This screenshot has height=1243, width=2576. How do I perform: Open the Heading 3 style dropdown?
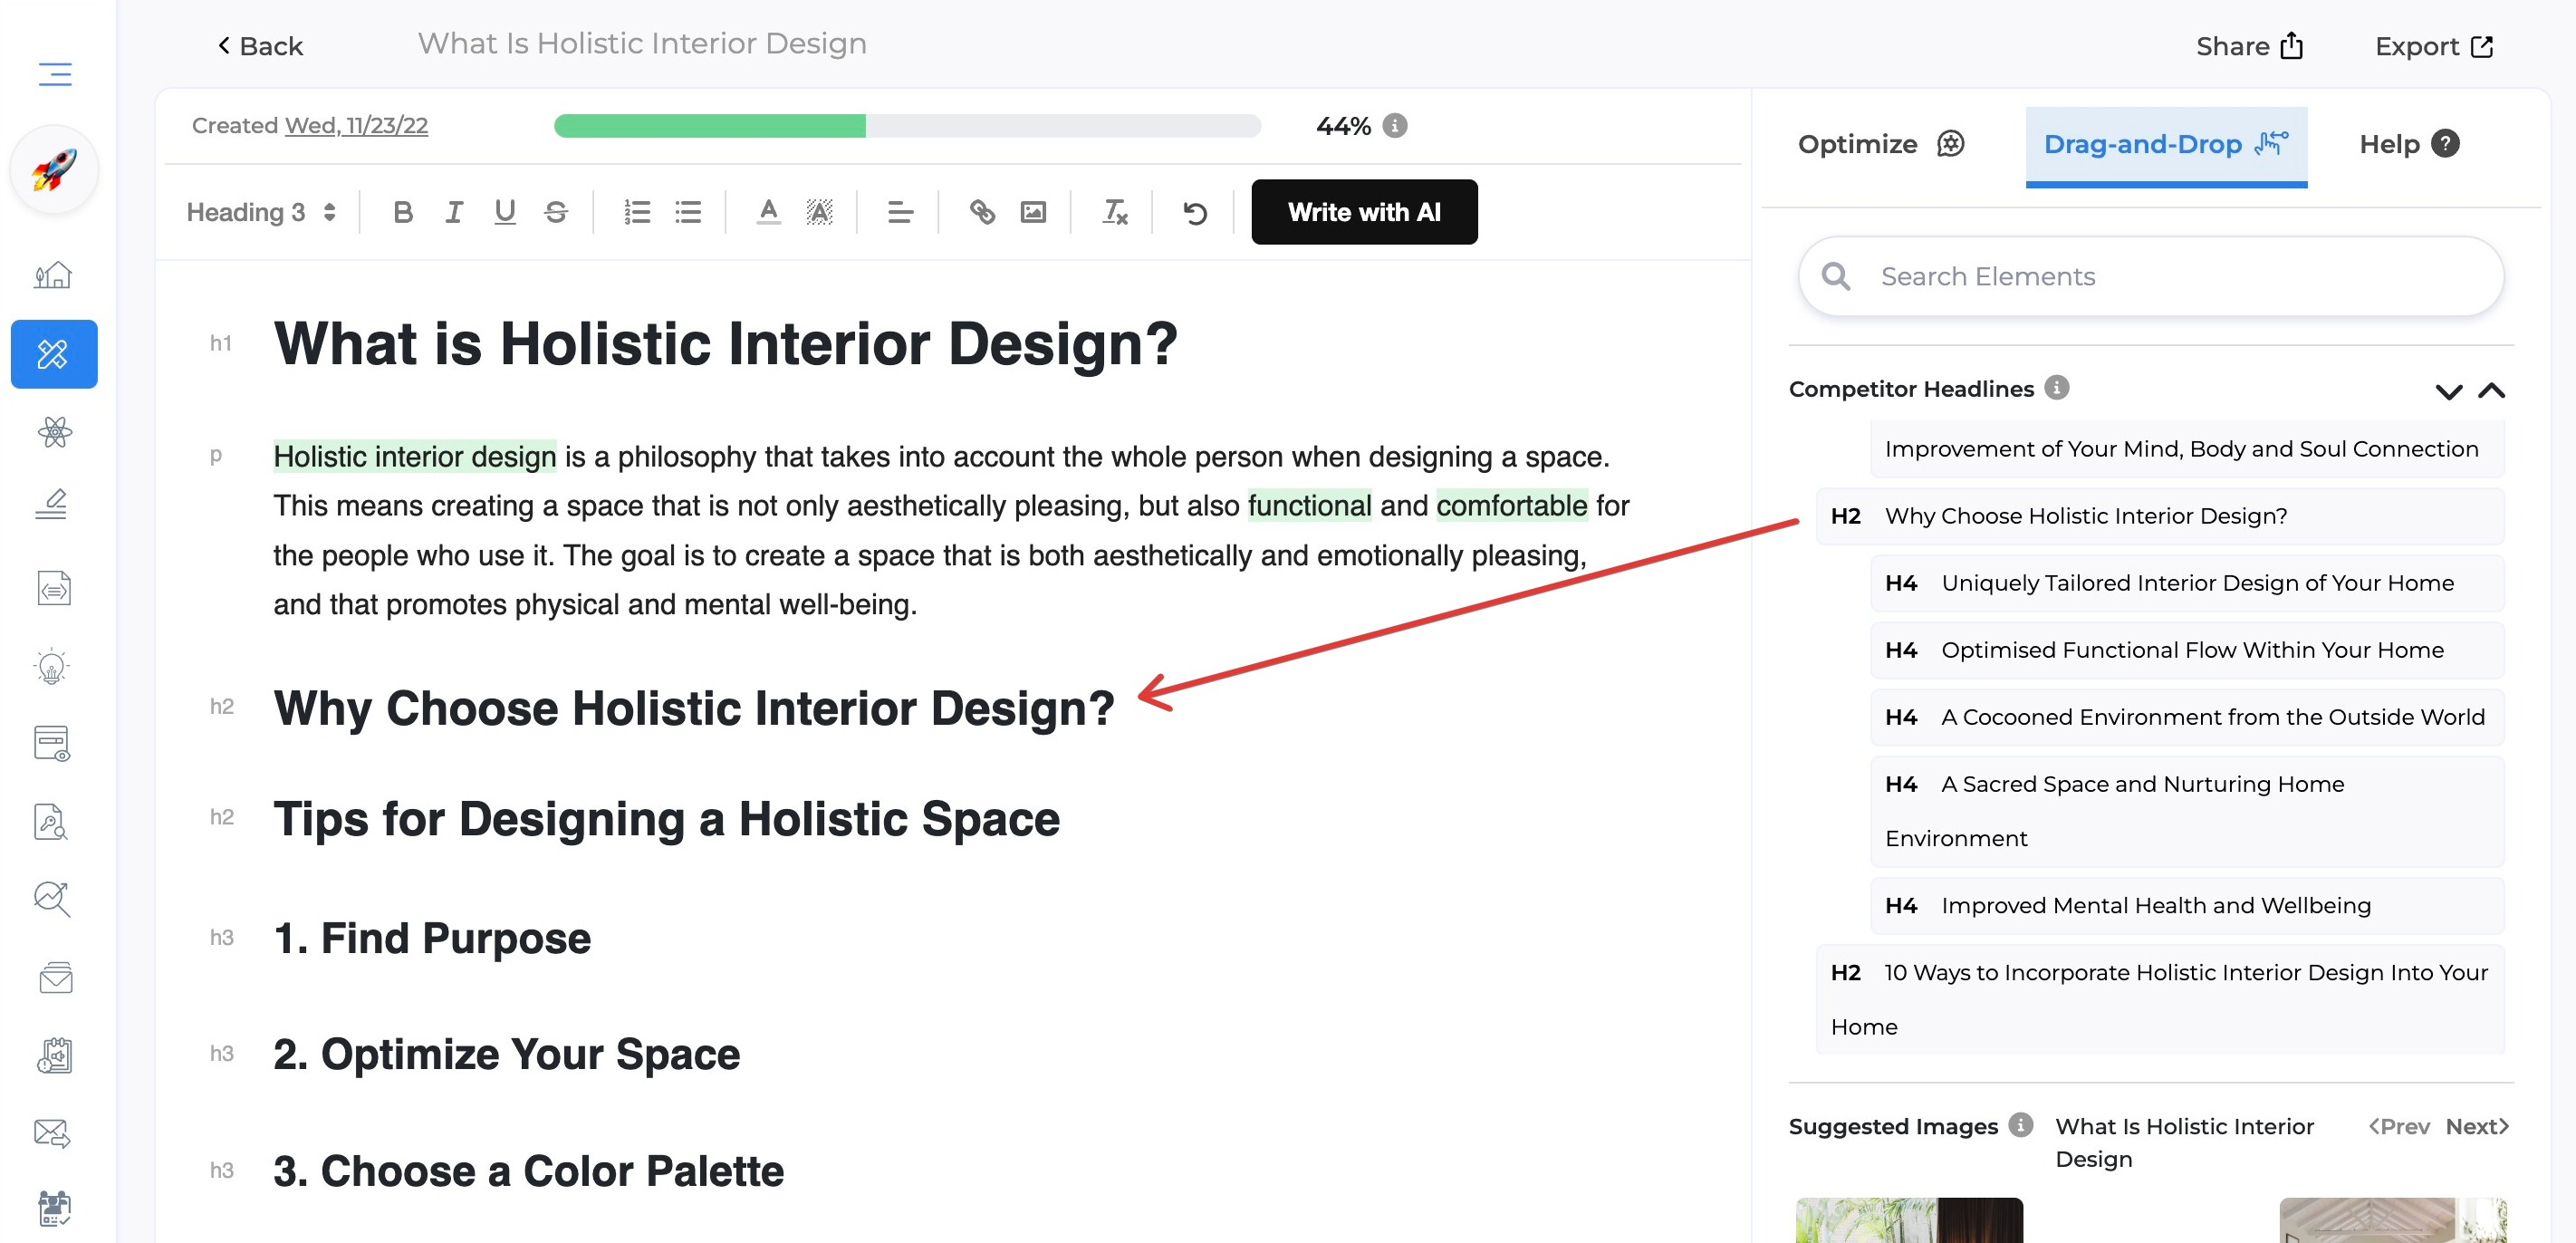click(x=261, y=212)
